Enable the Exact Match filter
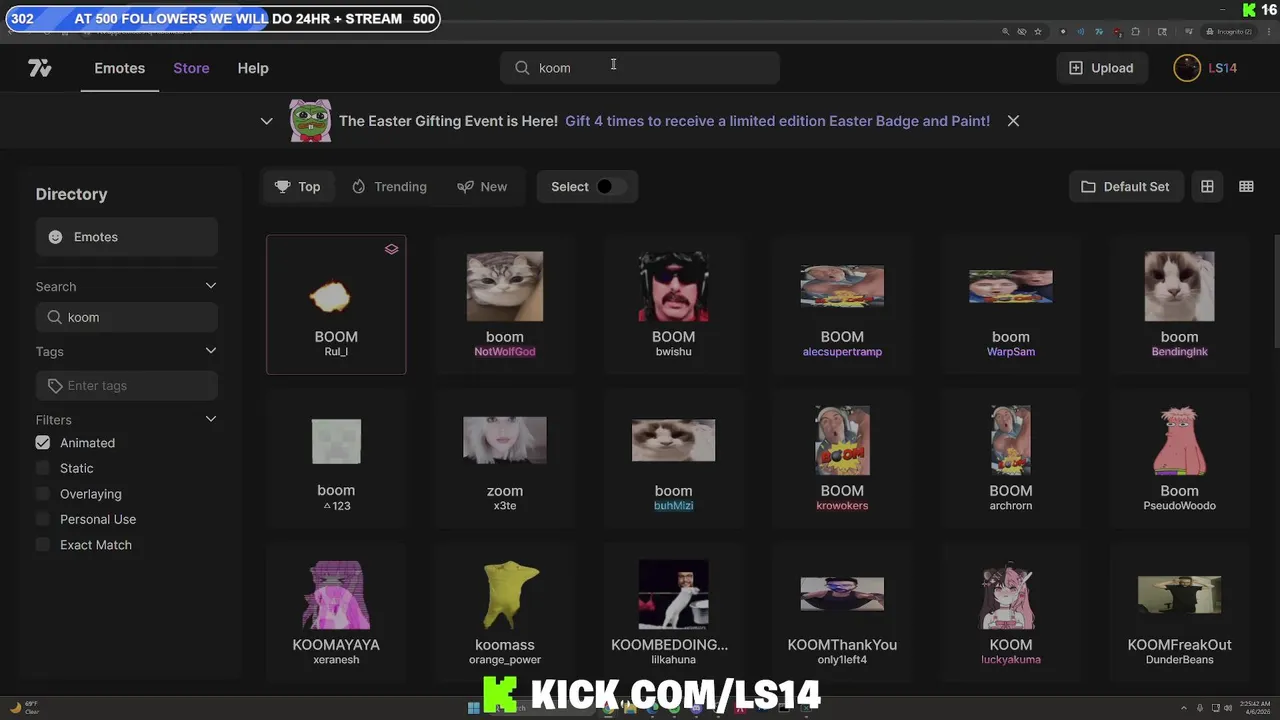1280x720 pixels. 42,545
